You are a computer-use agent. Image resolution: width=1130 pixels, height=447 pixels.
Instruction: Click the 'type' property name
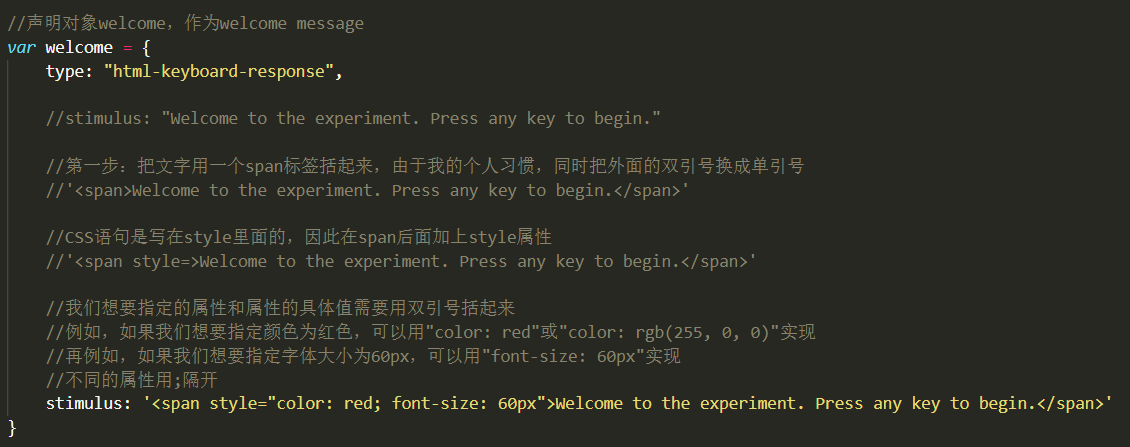click(65, 71)
